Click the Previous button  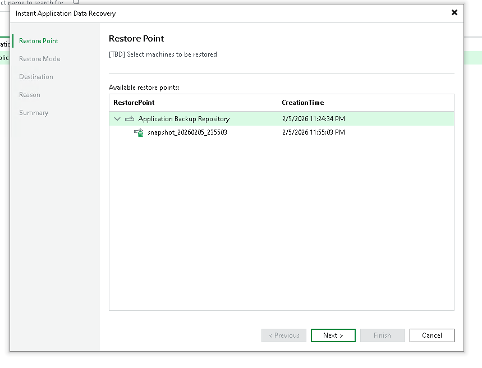point(284,335)
